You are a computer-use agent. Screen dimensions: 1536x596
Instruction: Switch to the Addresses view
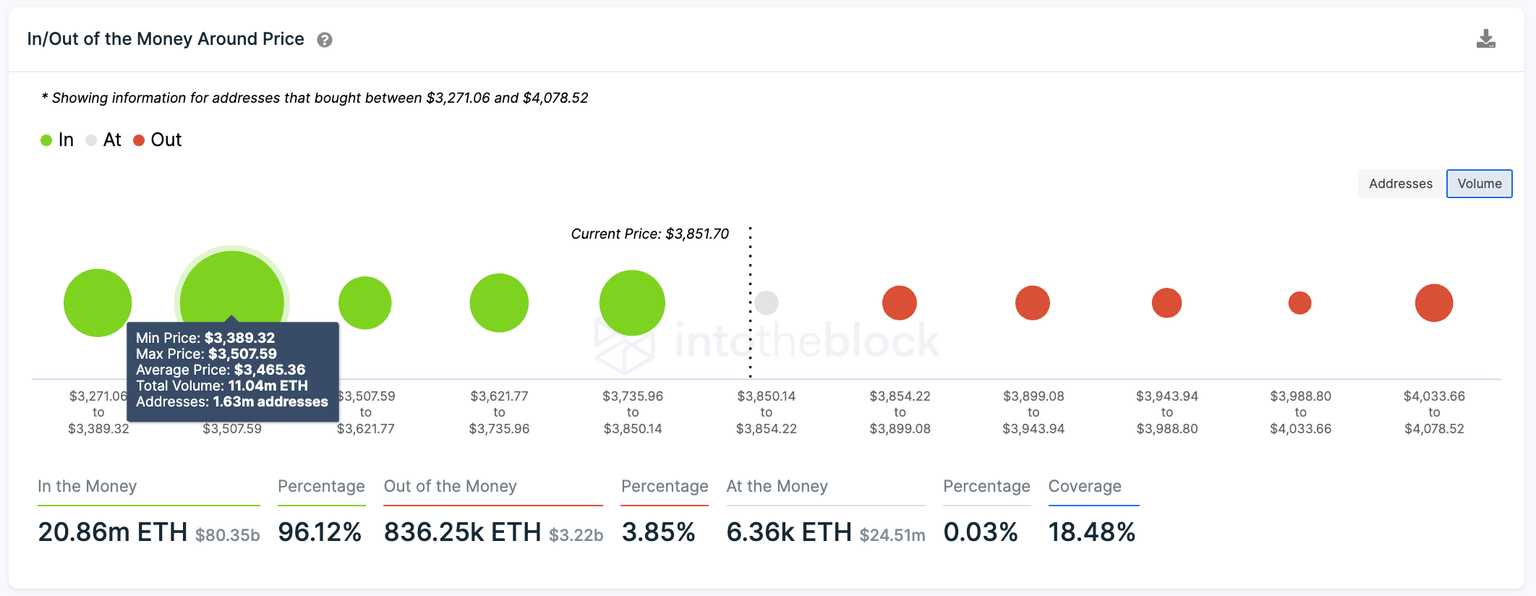(x=1400, y=183)
